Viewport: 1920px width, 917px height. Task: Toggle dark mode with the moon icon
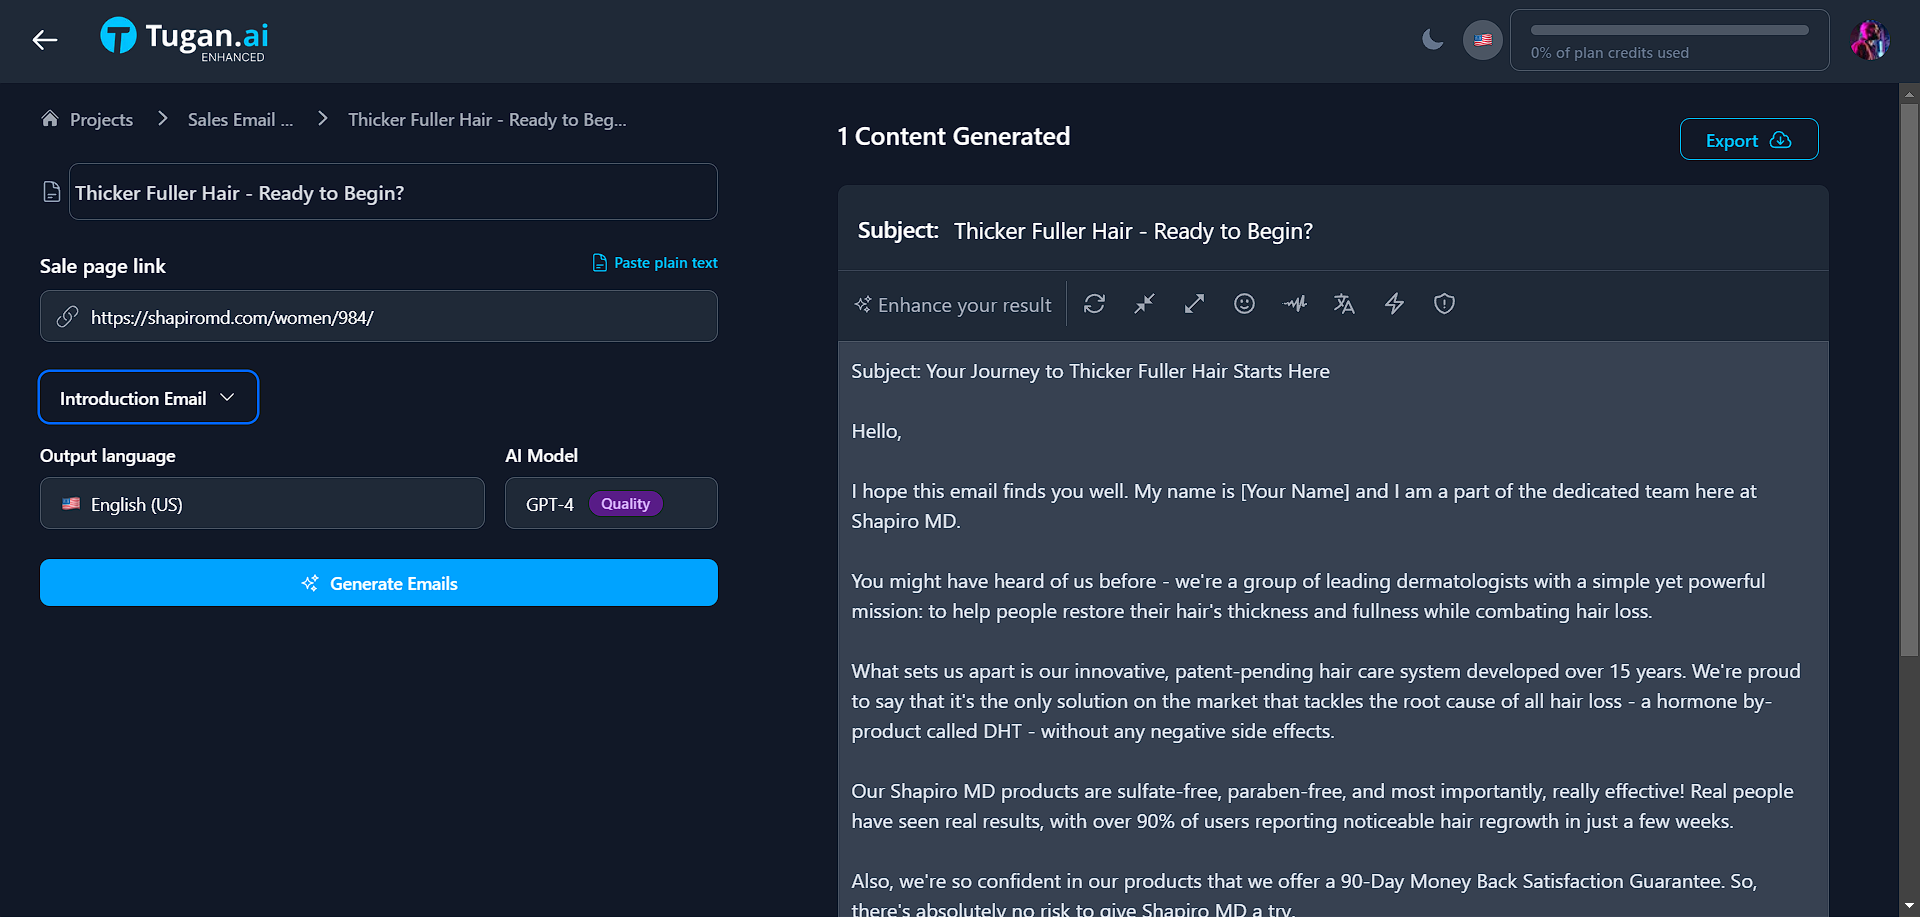[1433, 40]
